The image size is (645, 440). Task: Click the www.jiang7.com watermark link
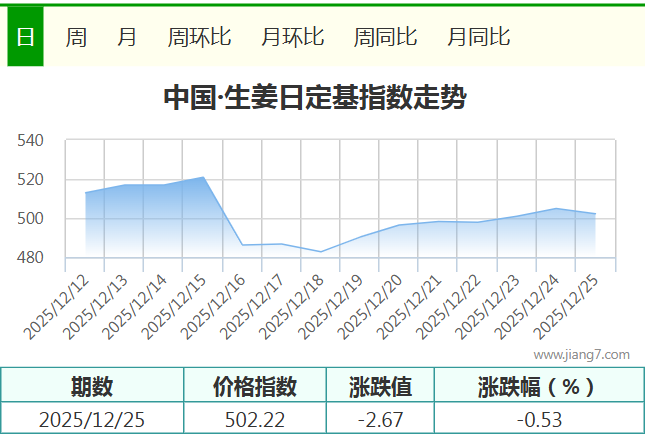[x=581, y=354]
